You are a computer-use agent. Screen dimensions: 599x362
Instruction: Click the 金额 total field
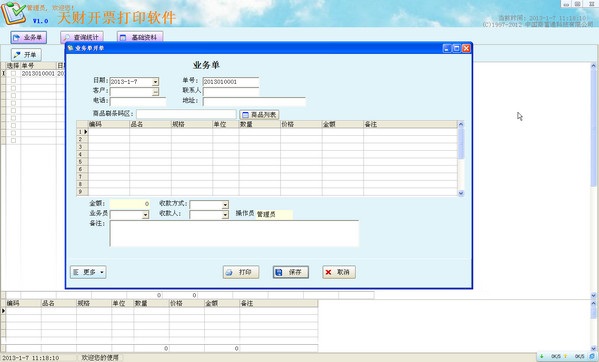pos(130,204)
